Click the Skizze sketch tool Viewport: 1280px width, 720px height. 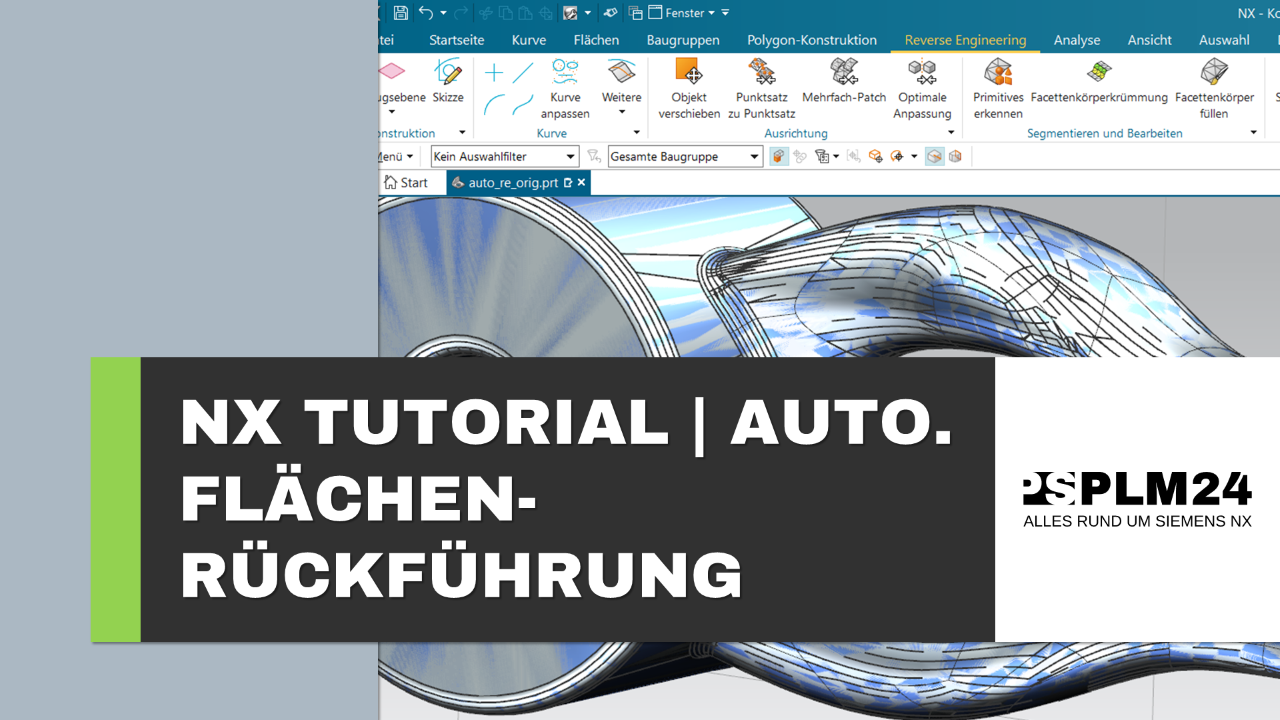click(448, 82)
